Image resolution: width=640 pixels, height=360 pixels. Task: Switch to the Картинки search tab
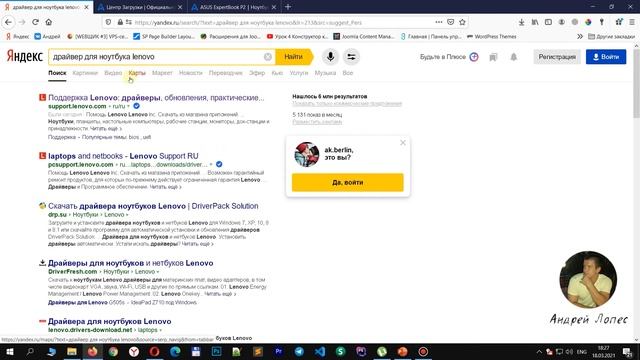click(x=85, y=73)
